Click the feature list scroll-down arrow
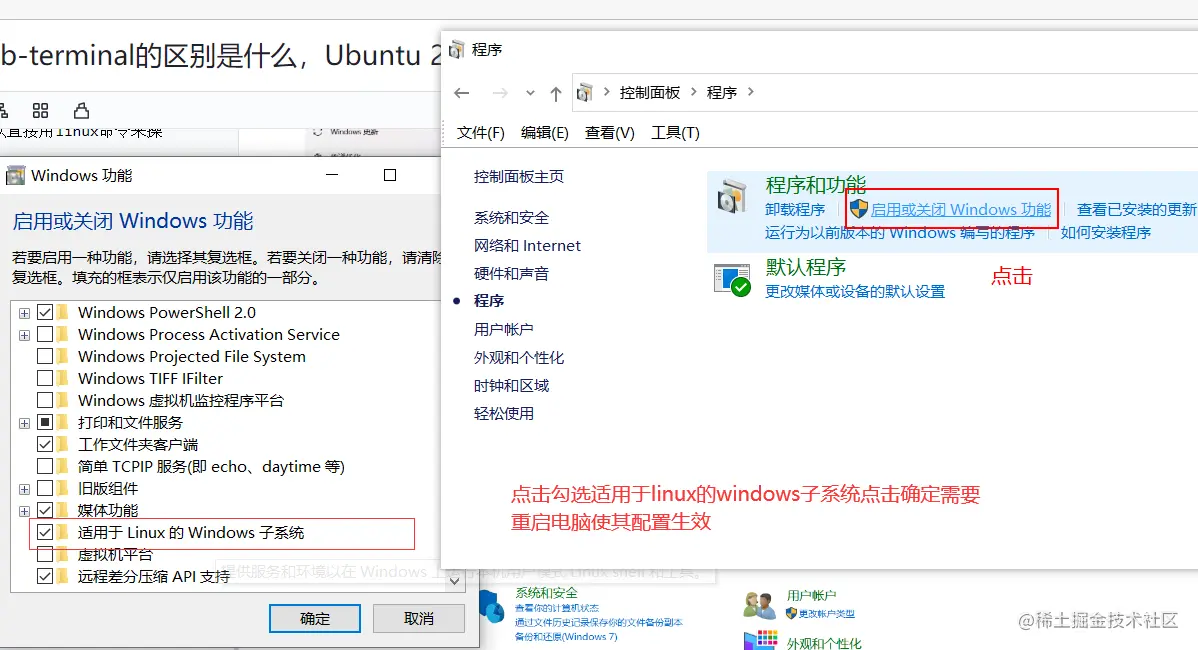This screenshot has width=1198, height=650. point(454,582)
